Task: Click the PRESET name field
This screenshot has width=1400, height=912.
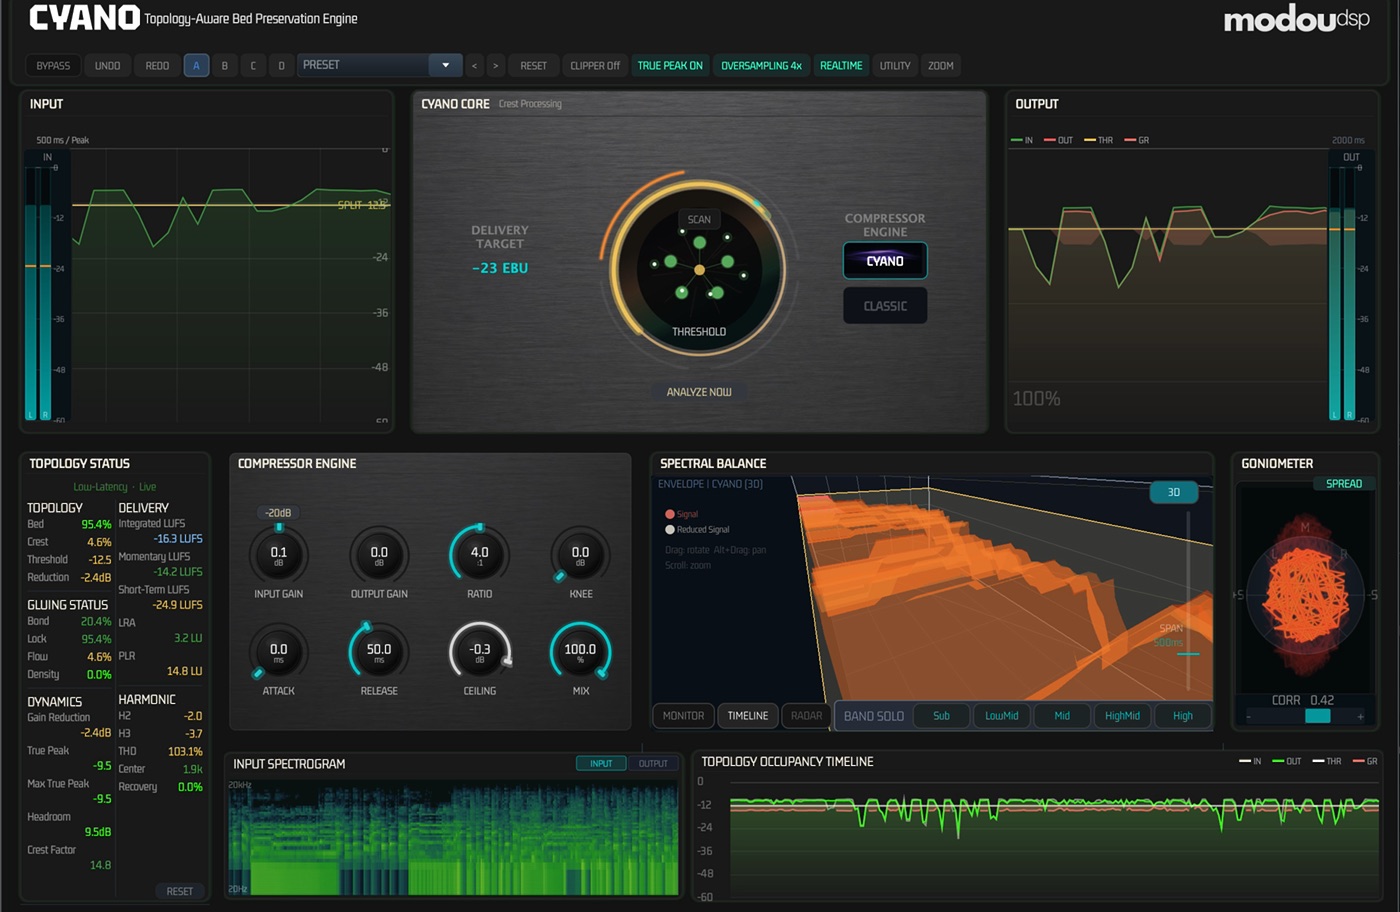Action: [x=364, y=65]
